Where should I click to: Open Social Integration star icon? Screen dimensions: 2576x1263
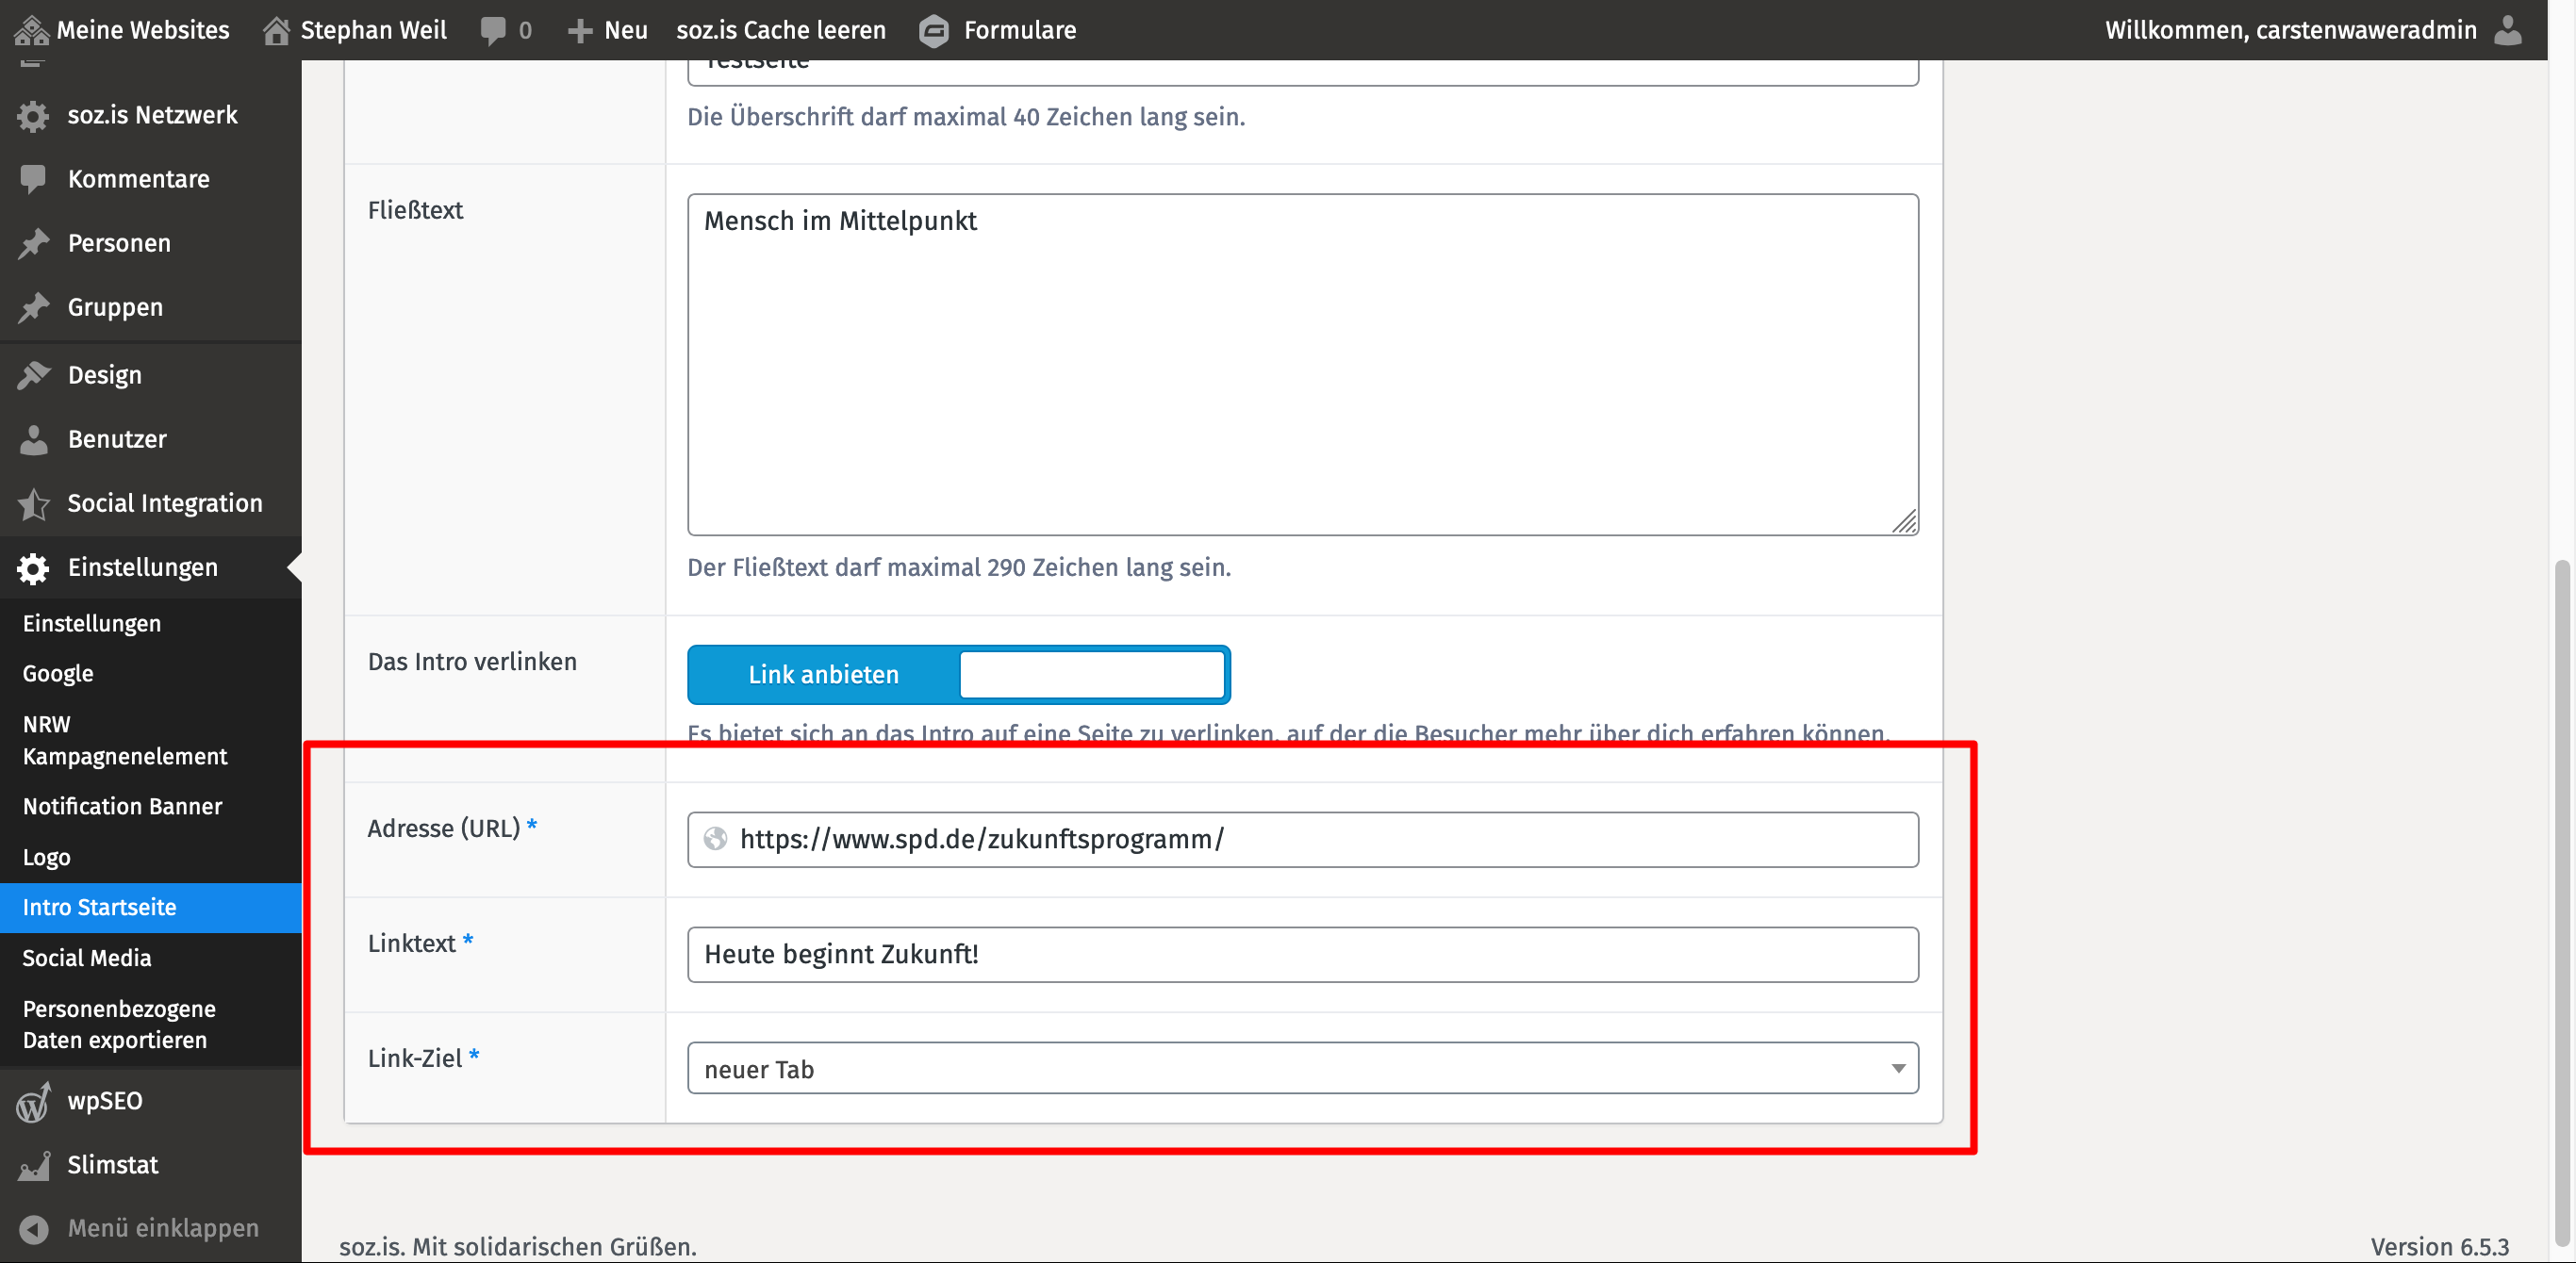tap(33, 504)
